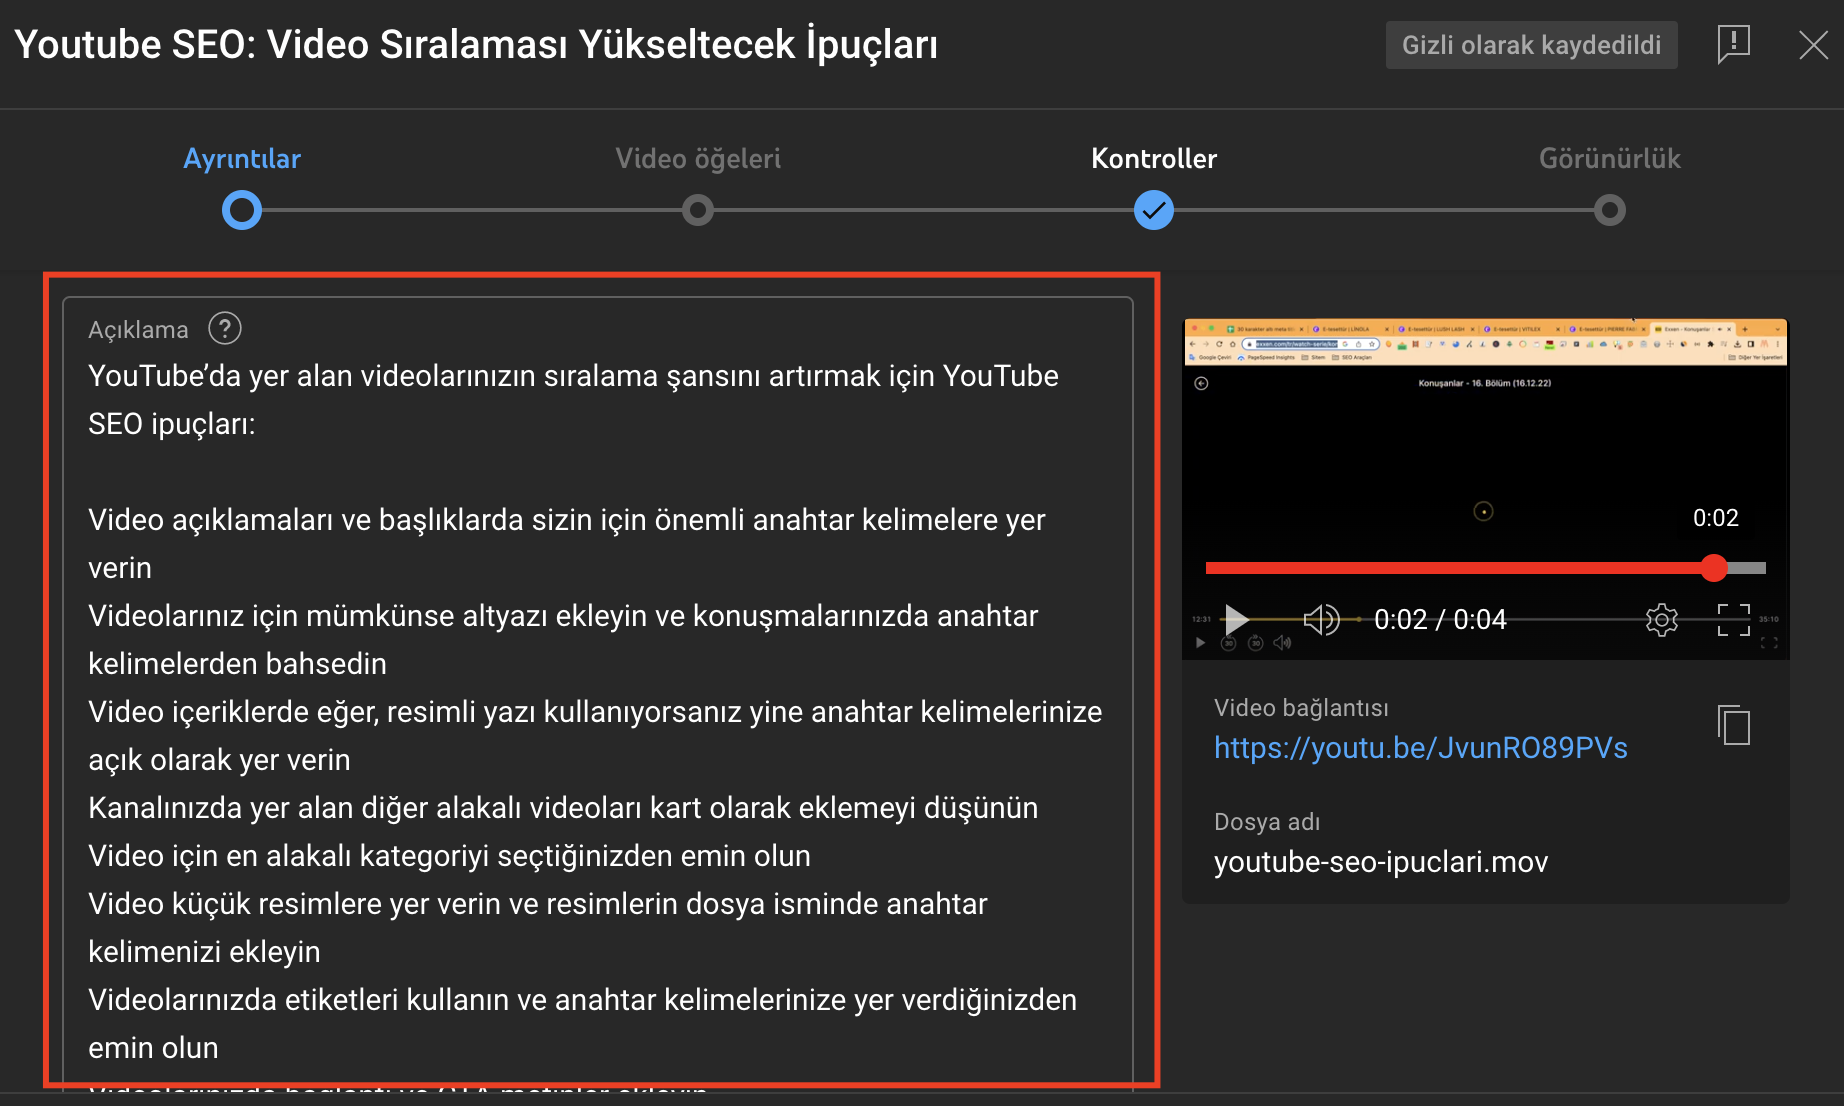Go to the Görünürlük step
Image resolution: width=1844 pixels, height=1106 pixels.
(1610, 158)
